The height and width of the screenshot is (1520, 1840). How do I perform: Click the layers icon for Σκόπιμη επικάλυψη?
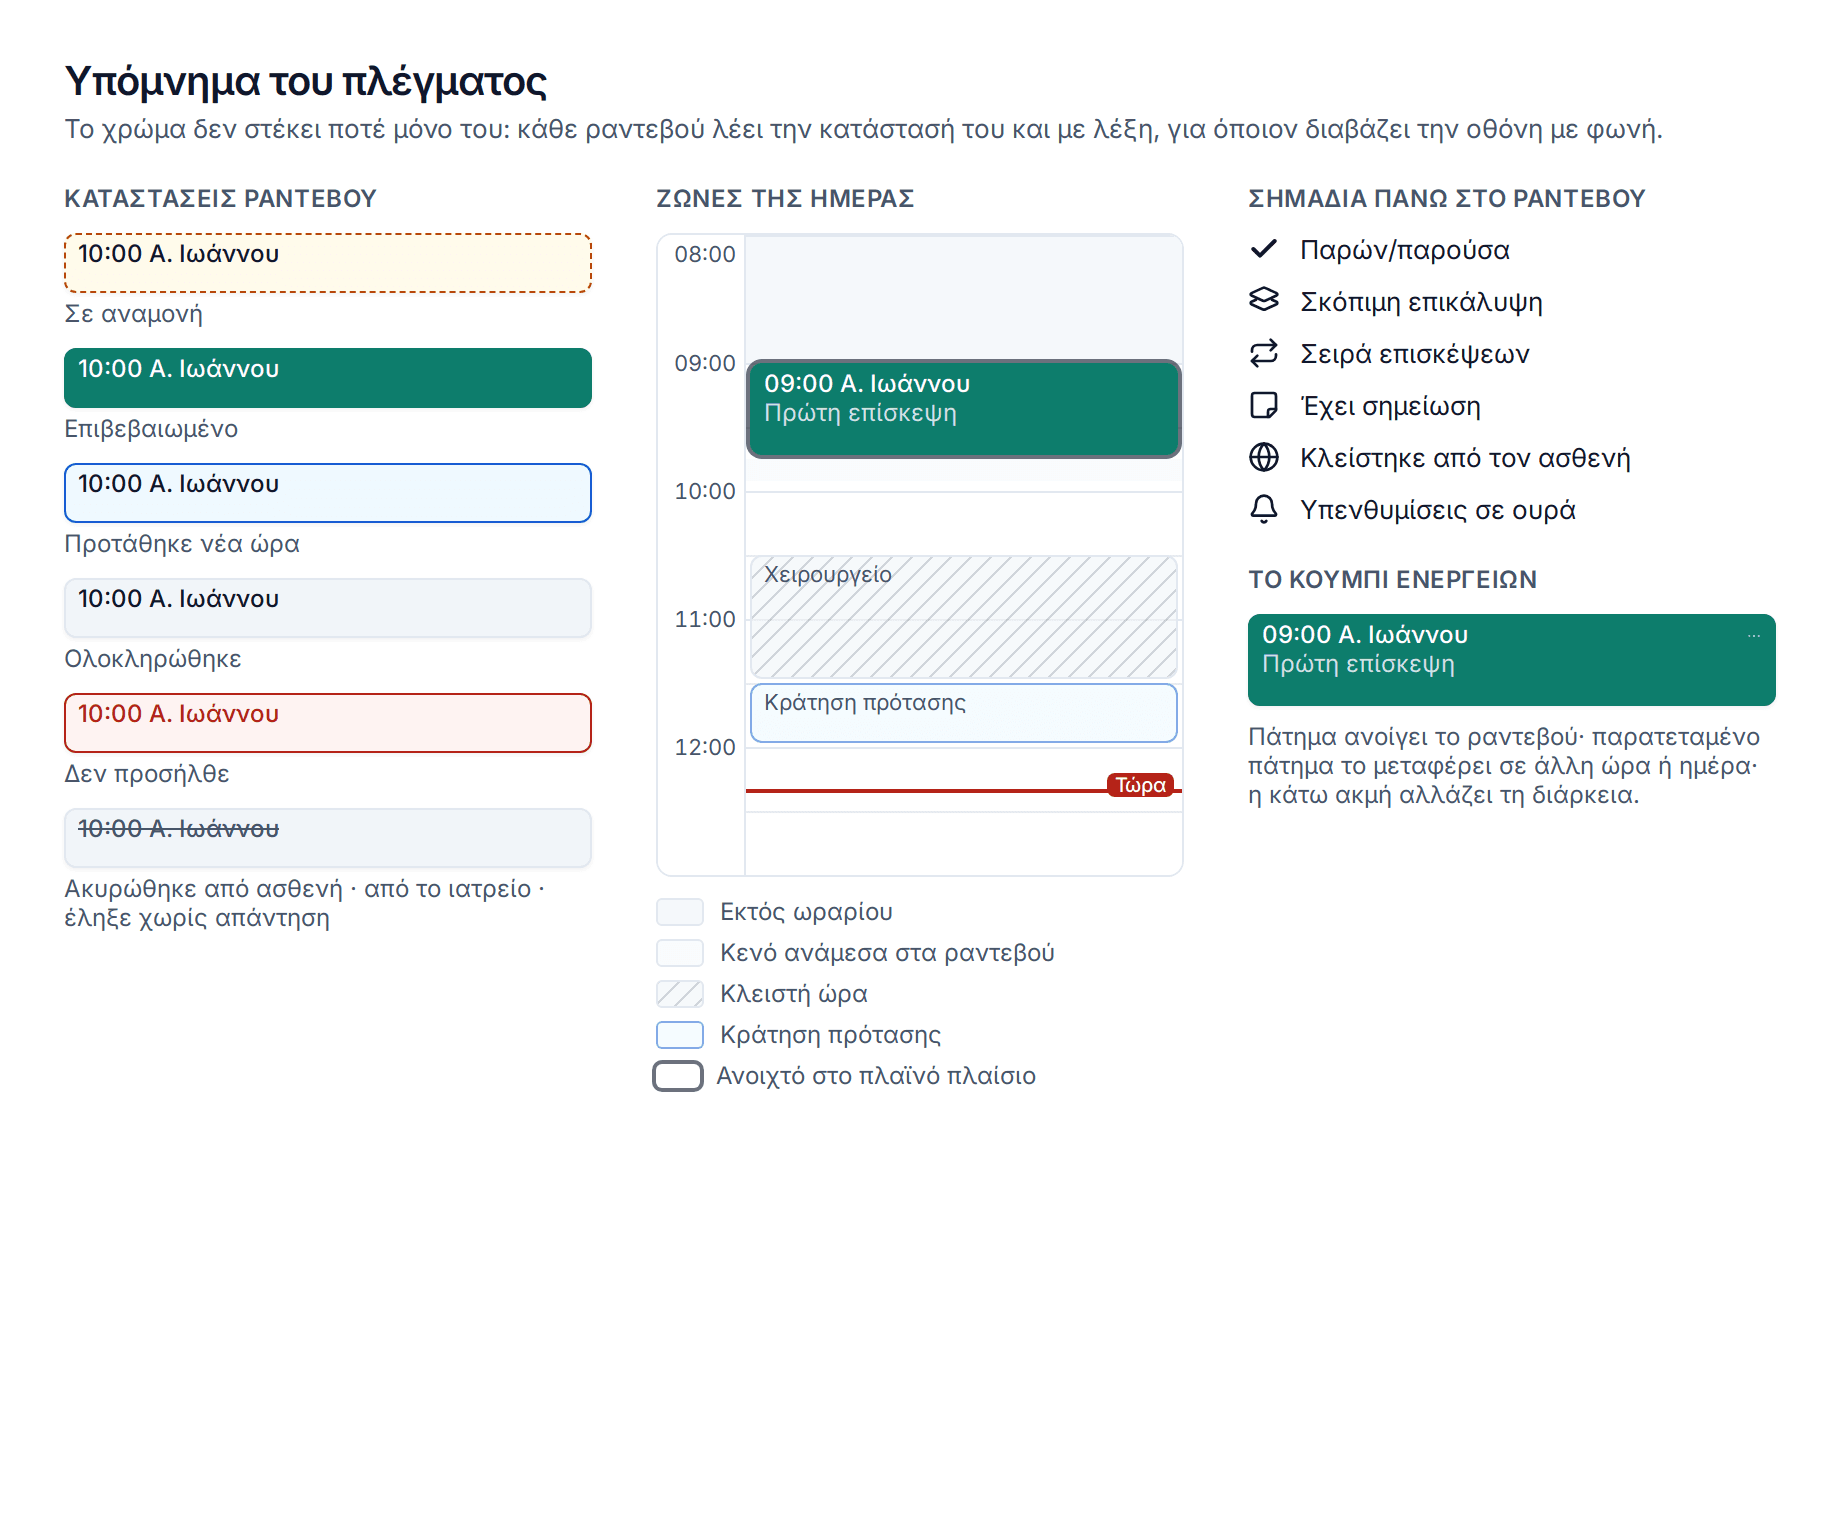(1264, 301)
